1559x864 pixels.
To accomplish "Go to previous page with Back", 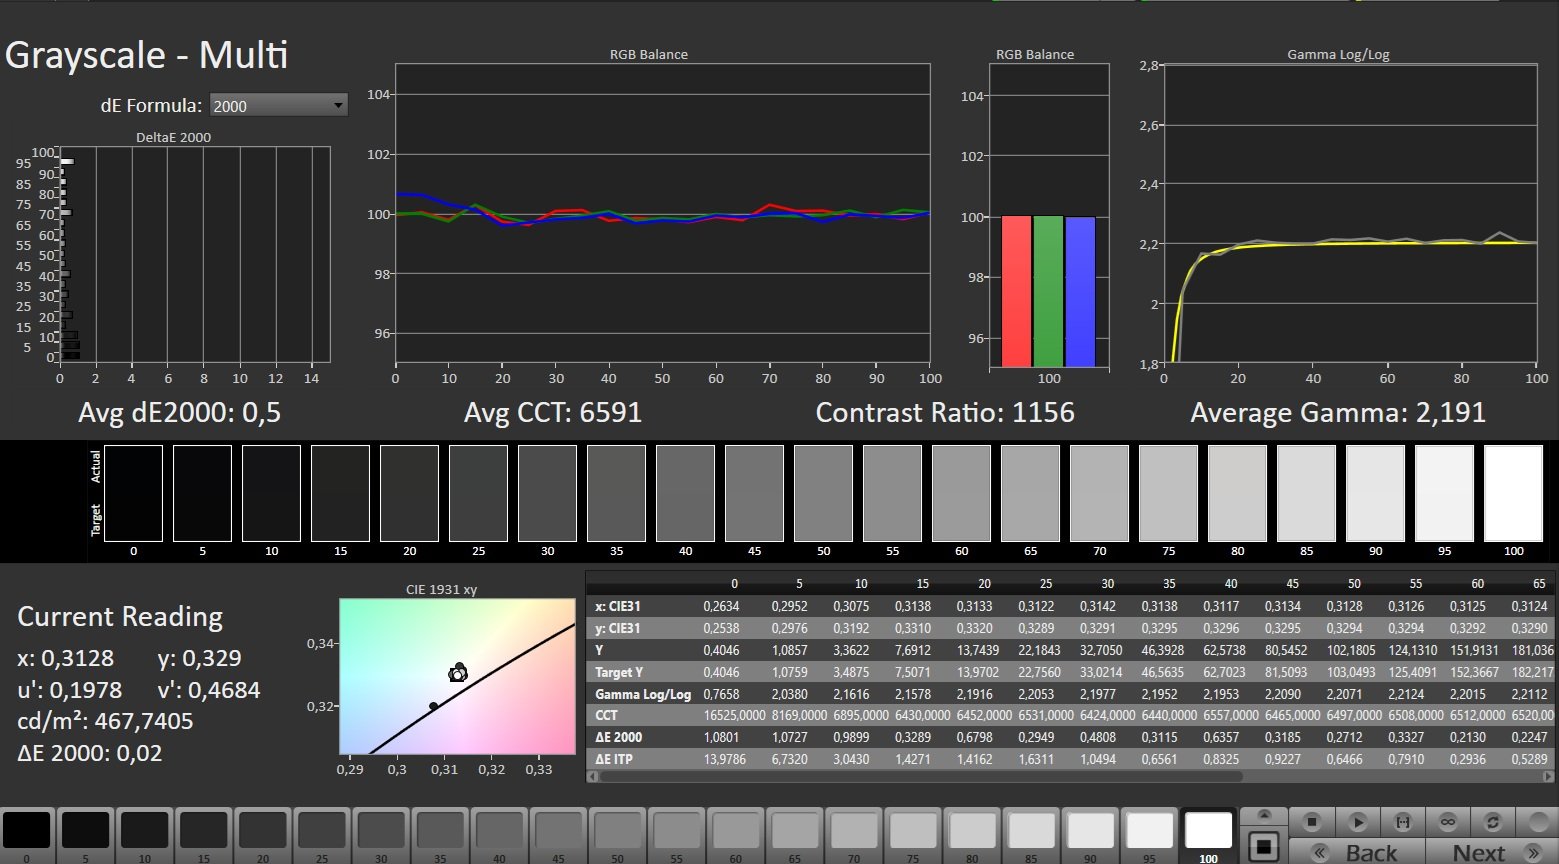I will coord(1356,852).
